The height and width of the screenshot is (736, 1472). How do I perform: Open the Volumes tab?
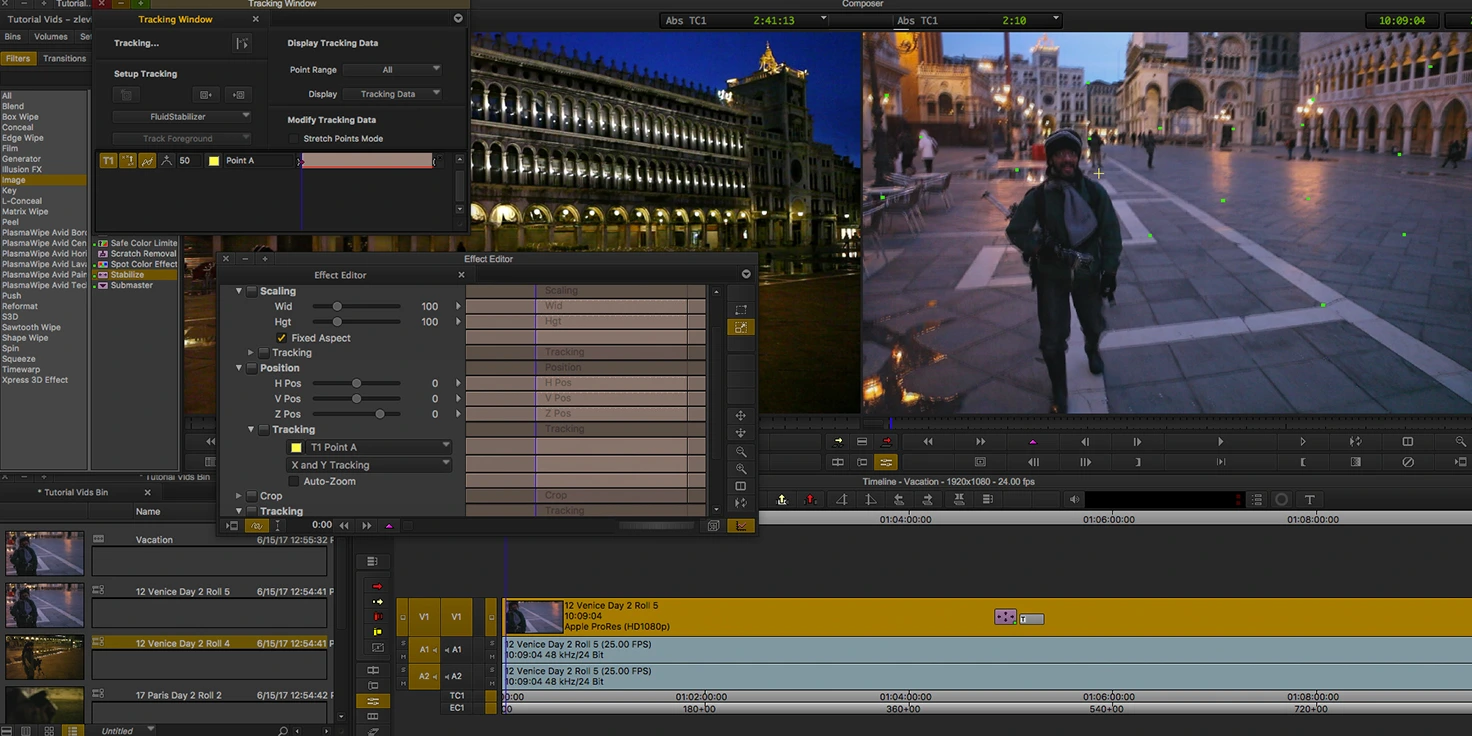pyautogui.click(x=51, y=37)
